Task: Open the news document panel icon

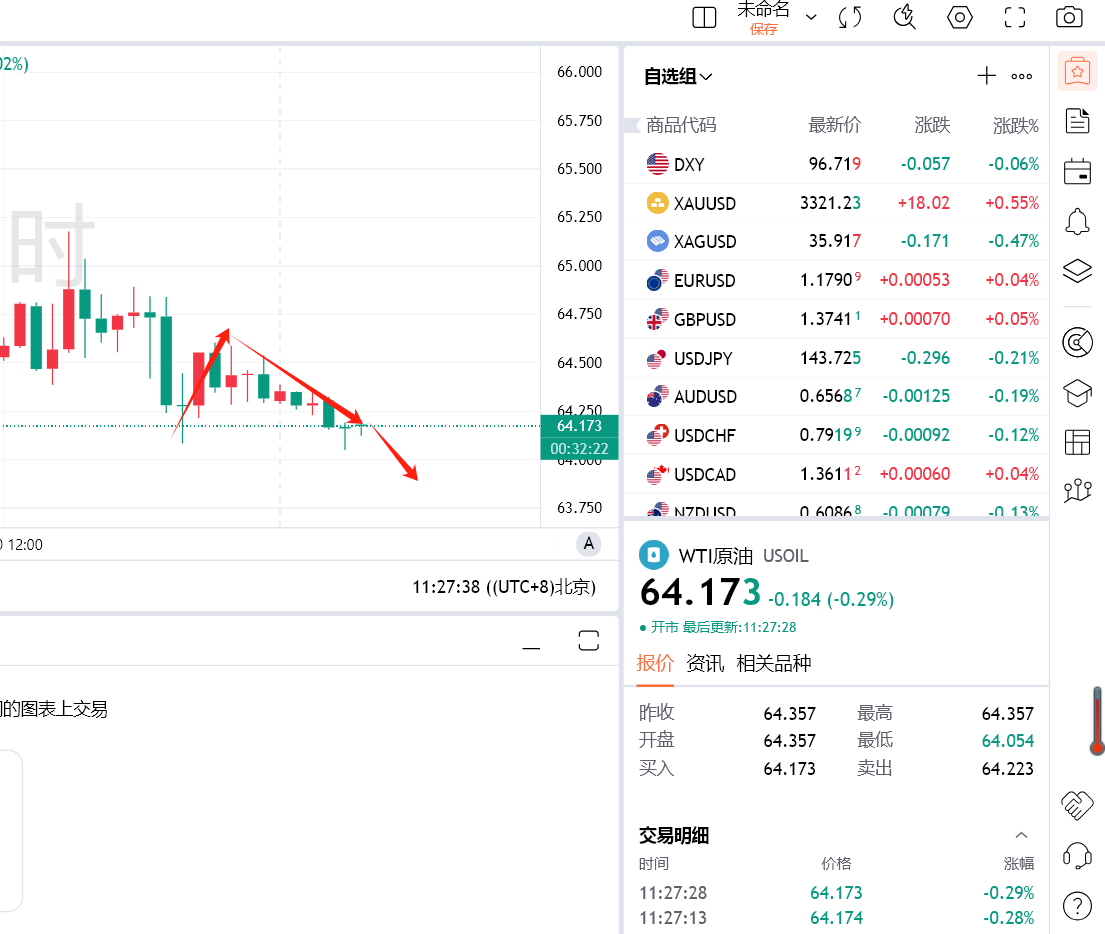Action: coord(1077,120)
